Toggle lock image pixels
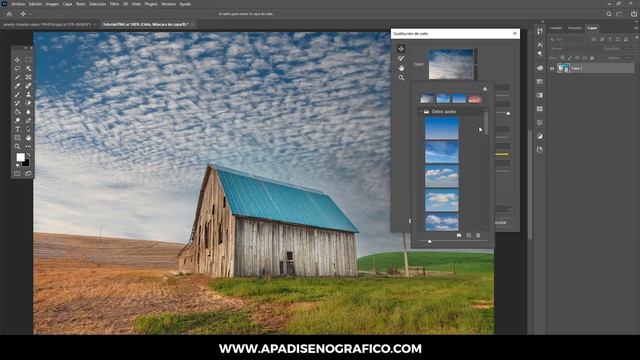 pos(570,58)
